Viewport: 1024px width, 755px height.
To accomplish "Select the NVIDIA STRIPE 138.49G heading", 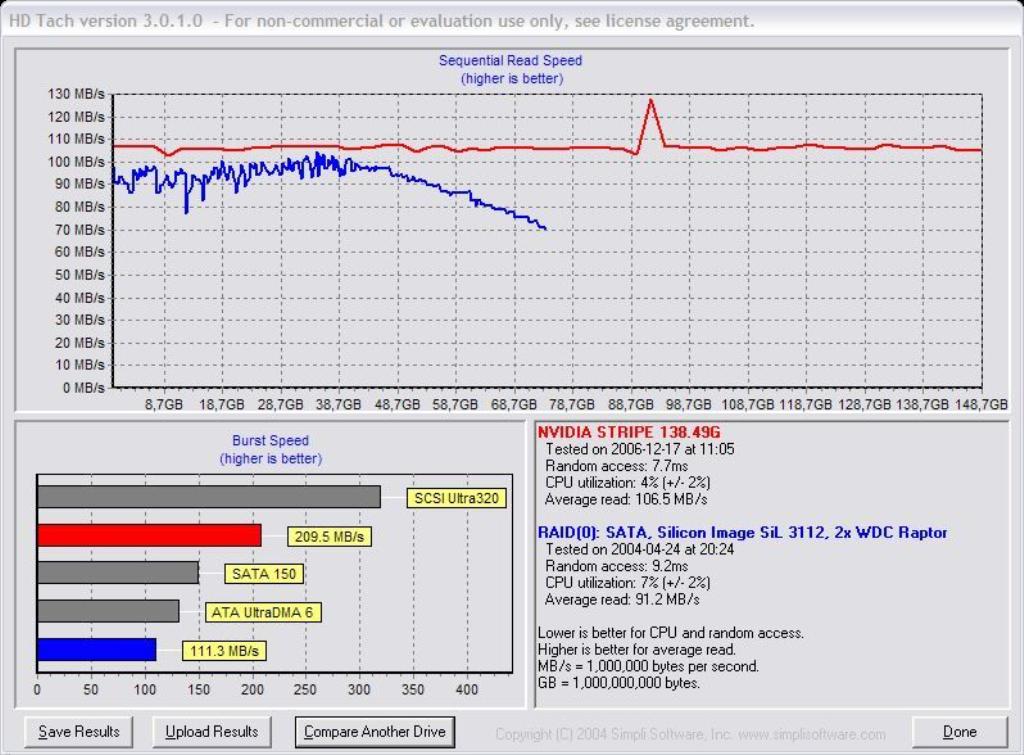I will (x=629, y=432).
